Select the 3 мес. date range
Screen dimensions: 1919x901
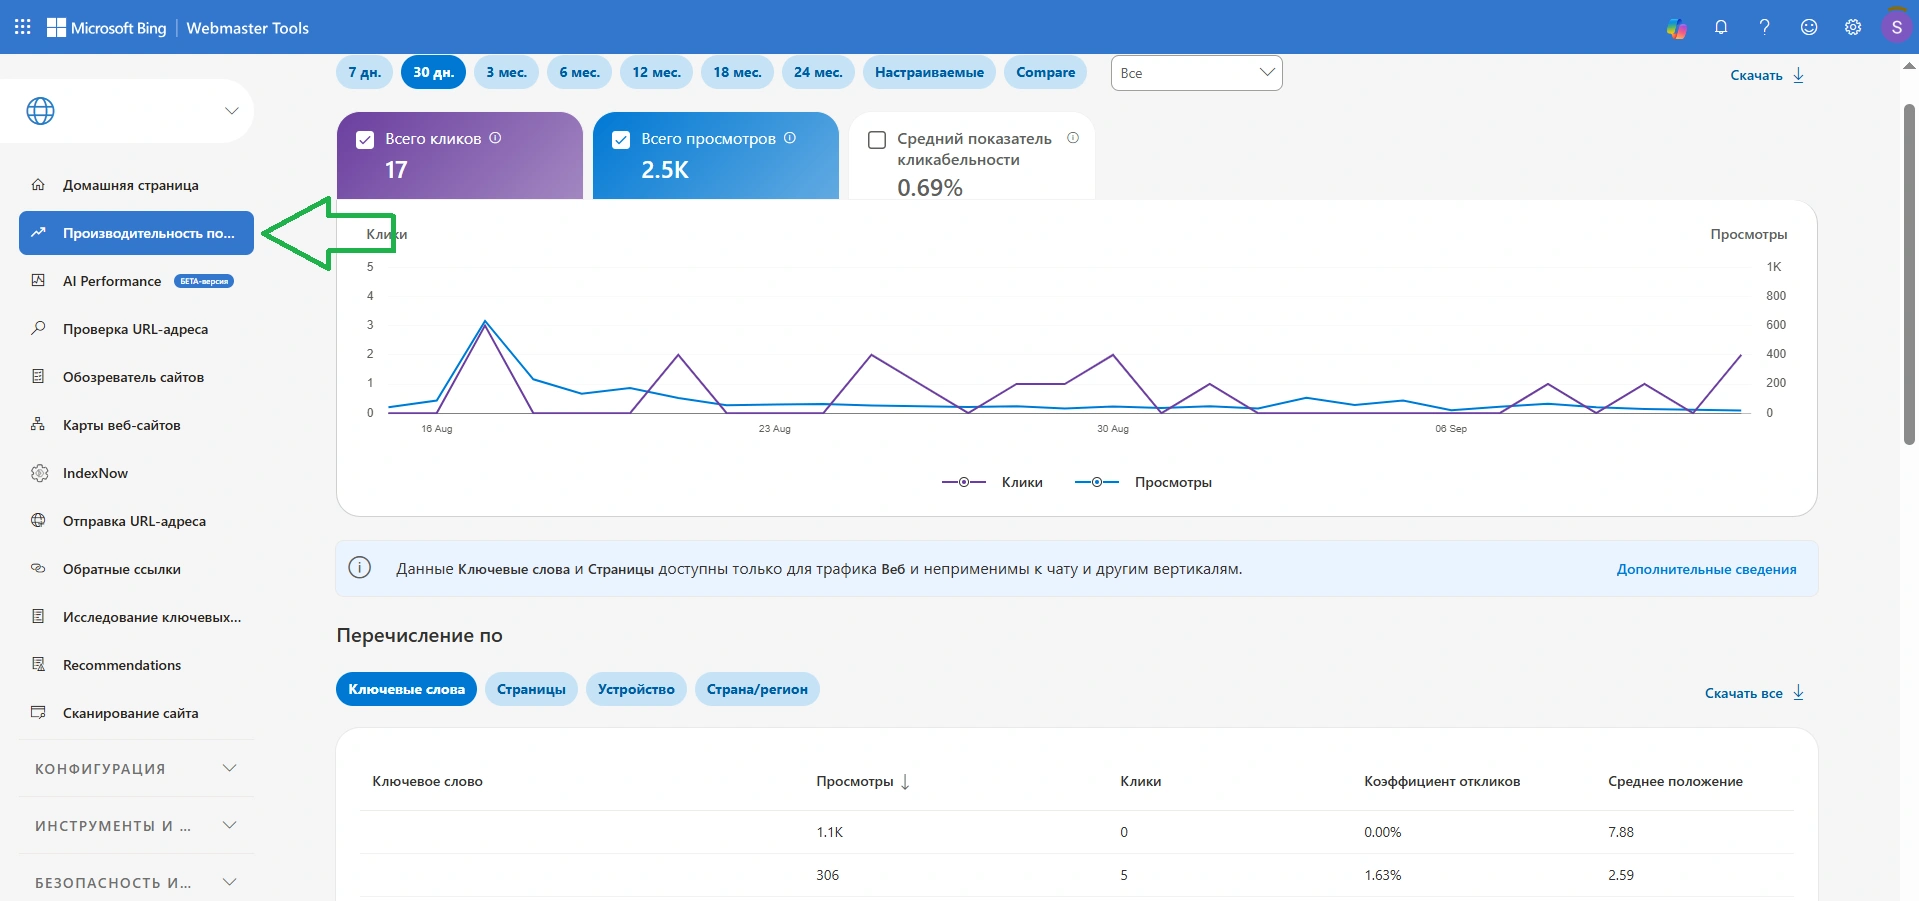click(x=507, y=72)
